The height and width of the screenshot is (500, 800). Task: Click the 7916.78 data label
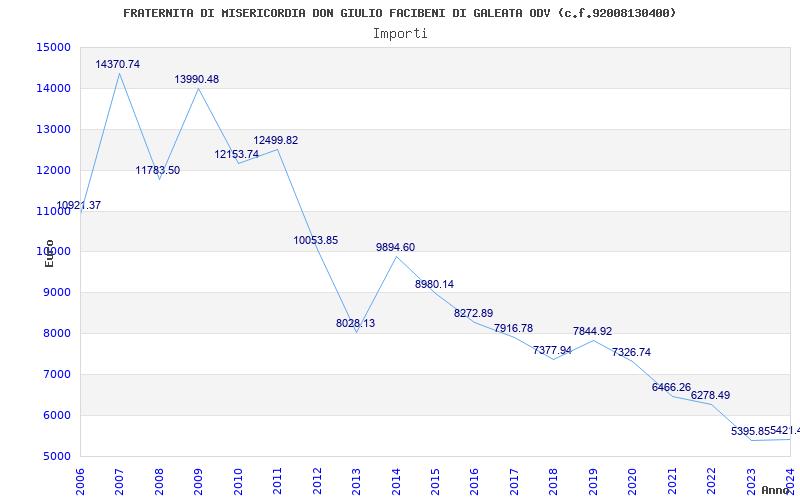[513, 328]
